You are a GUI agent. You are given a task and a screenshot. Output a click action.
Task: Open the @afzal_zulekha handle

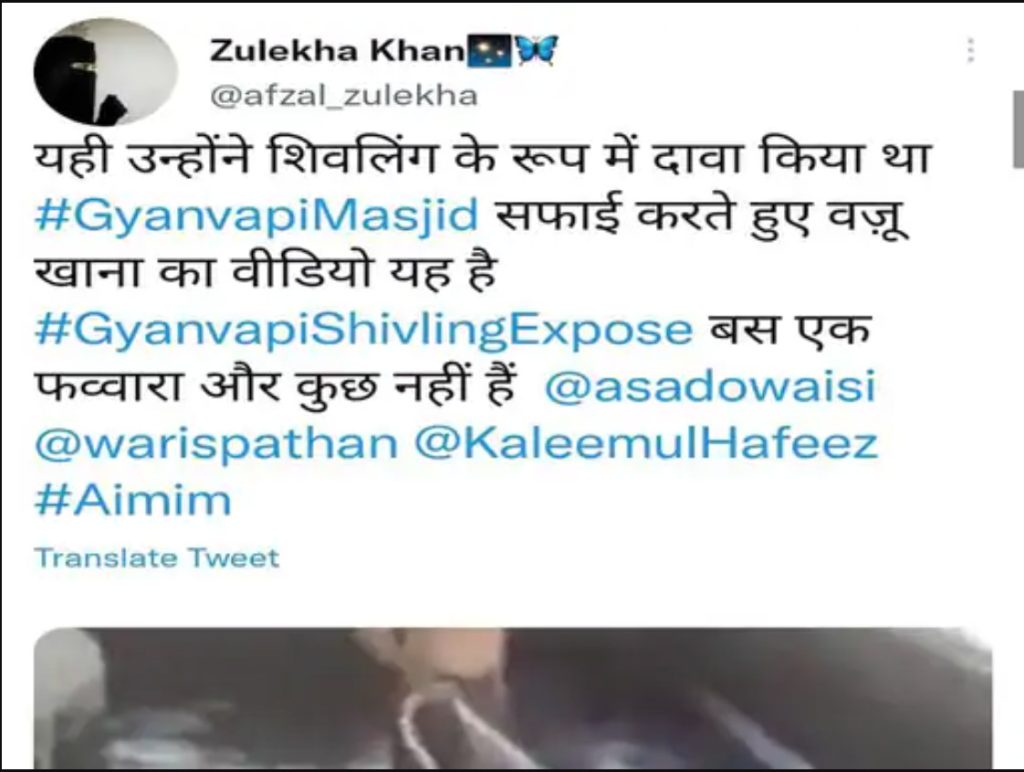point(344,96)
